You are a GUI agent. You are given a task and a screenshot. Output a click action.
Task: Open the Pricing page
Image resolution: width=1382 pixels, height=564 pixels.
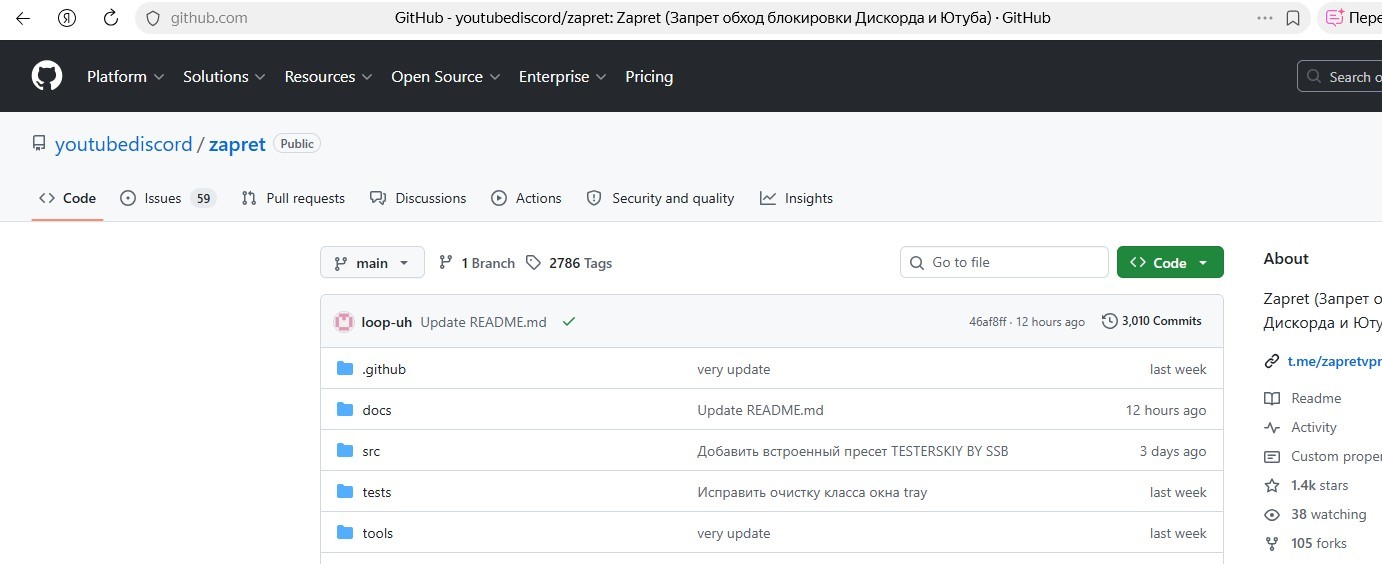[x=649, y=77]
